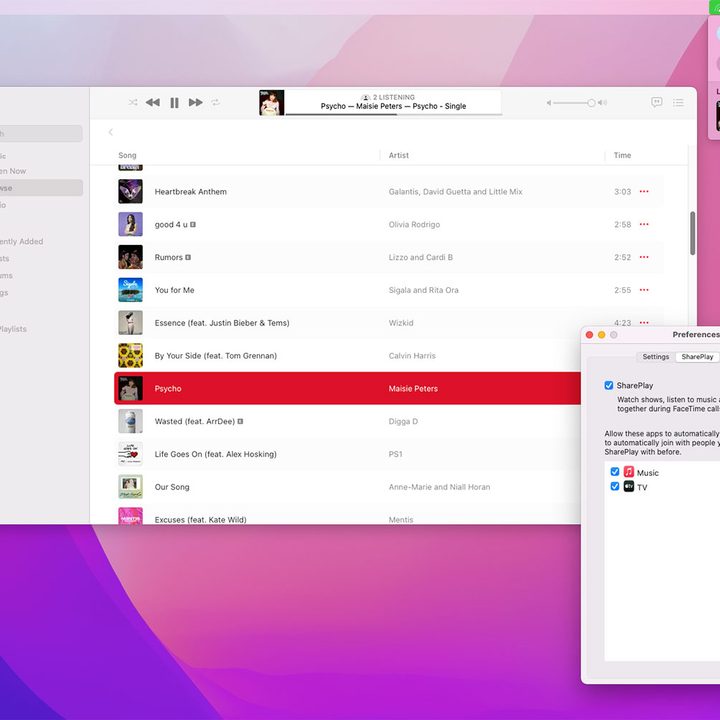Select Excuses (feat. Kate Wild)

(201, 519)
